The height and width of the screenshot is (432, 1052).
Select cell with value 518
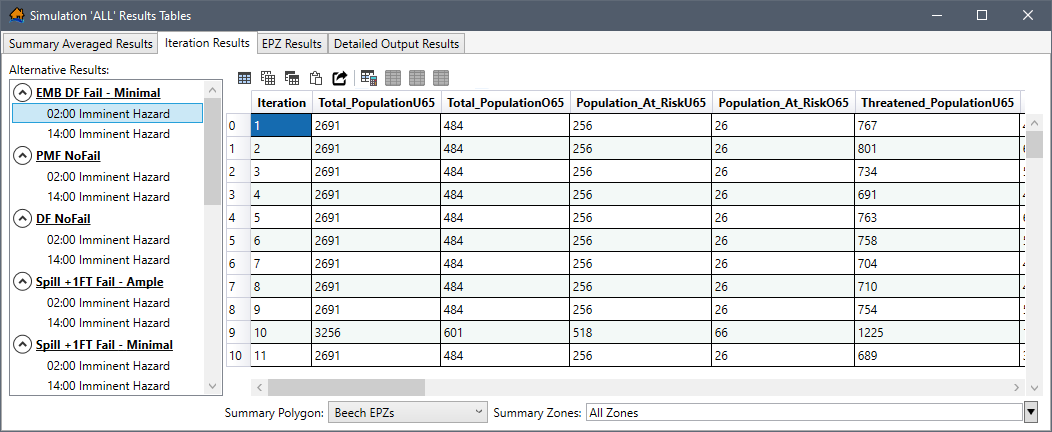click(641, 332)
